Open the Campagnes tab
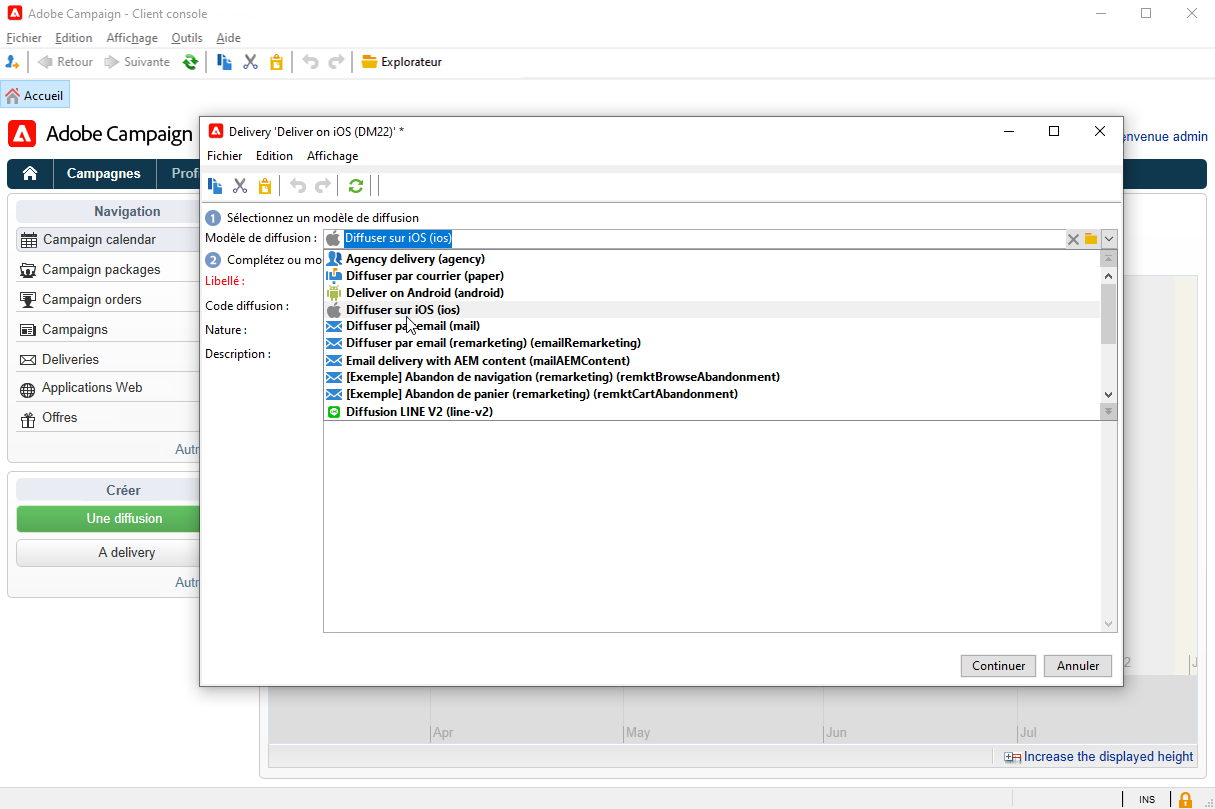This screenshot has height=809, width=1215. click(103, 174)
